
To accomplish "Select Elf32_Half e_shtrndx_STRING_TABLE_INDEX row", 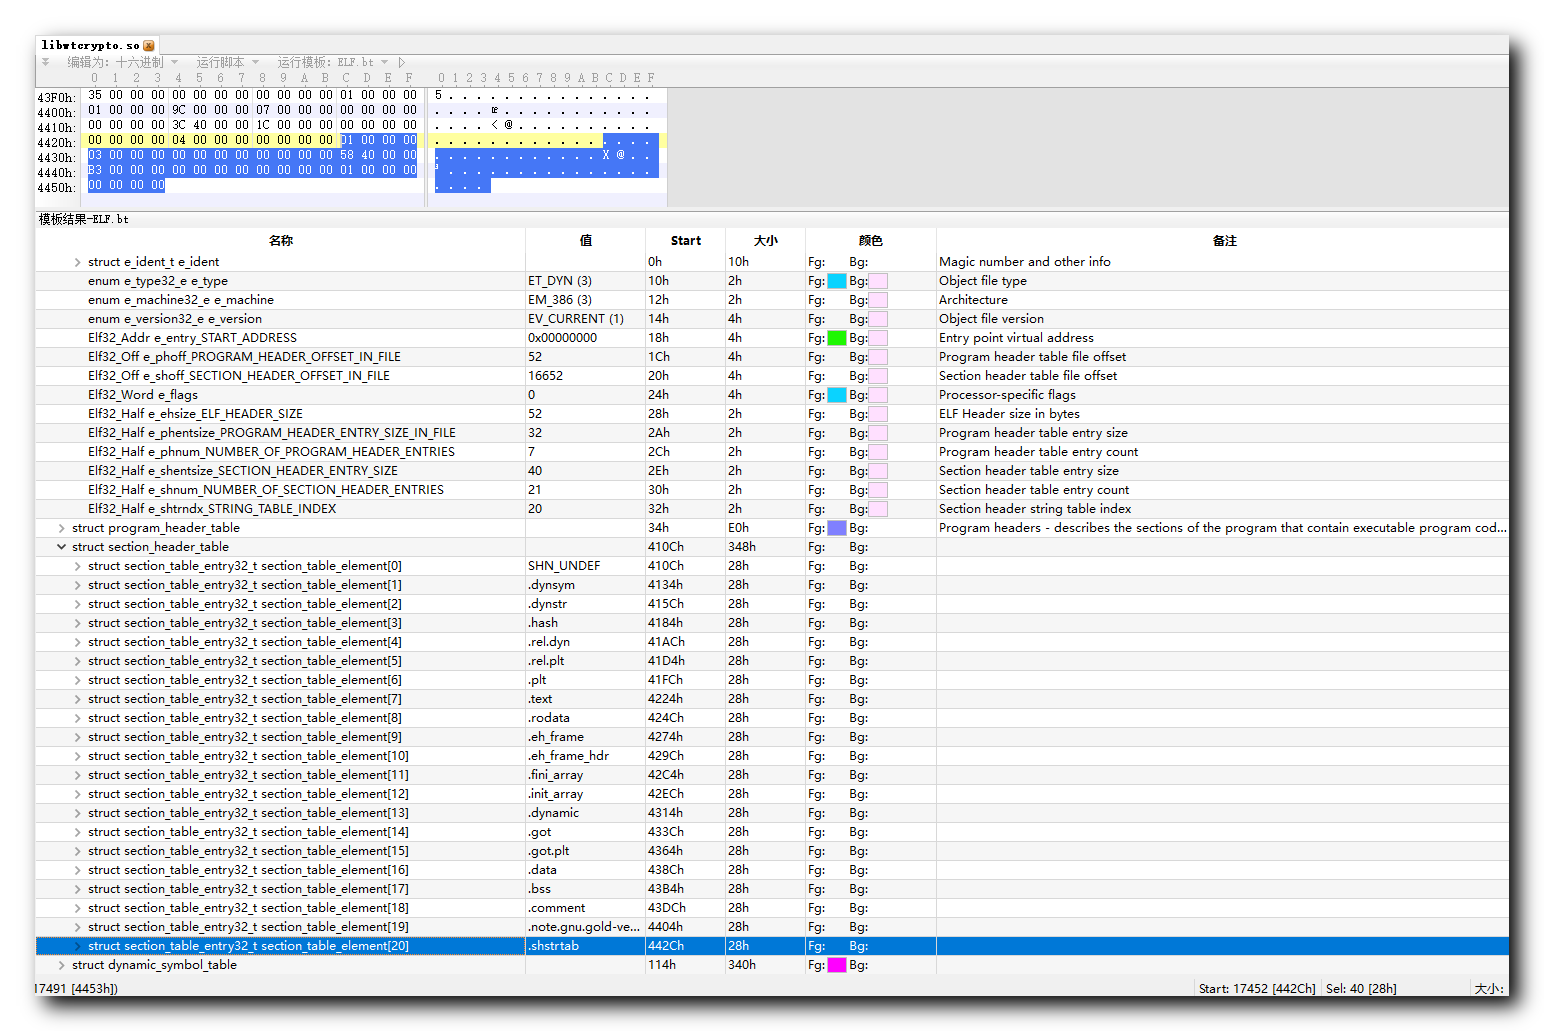I will pos(772,509).
